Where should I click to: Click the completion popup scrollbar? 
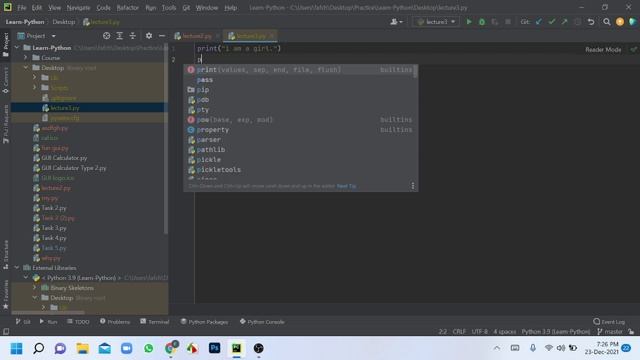coord(416,71)
